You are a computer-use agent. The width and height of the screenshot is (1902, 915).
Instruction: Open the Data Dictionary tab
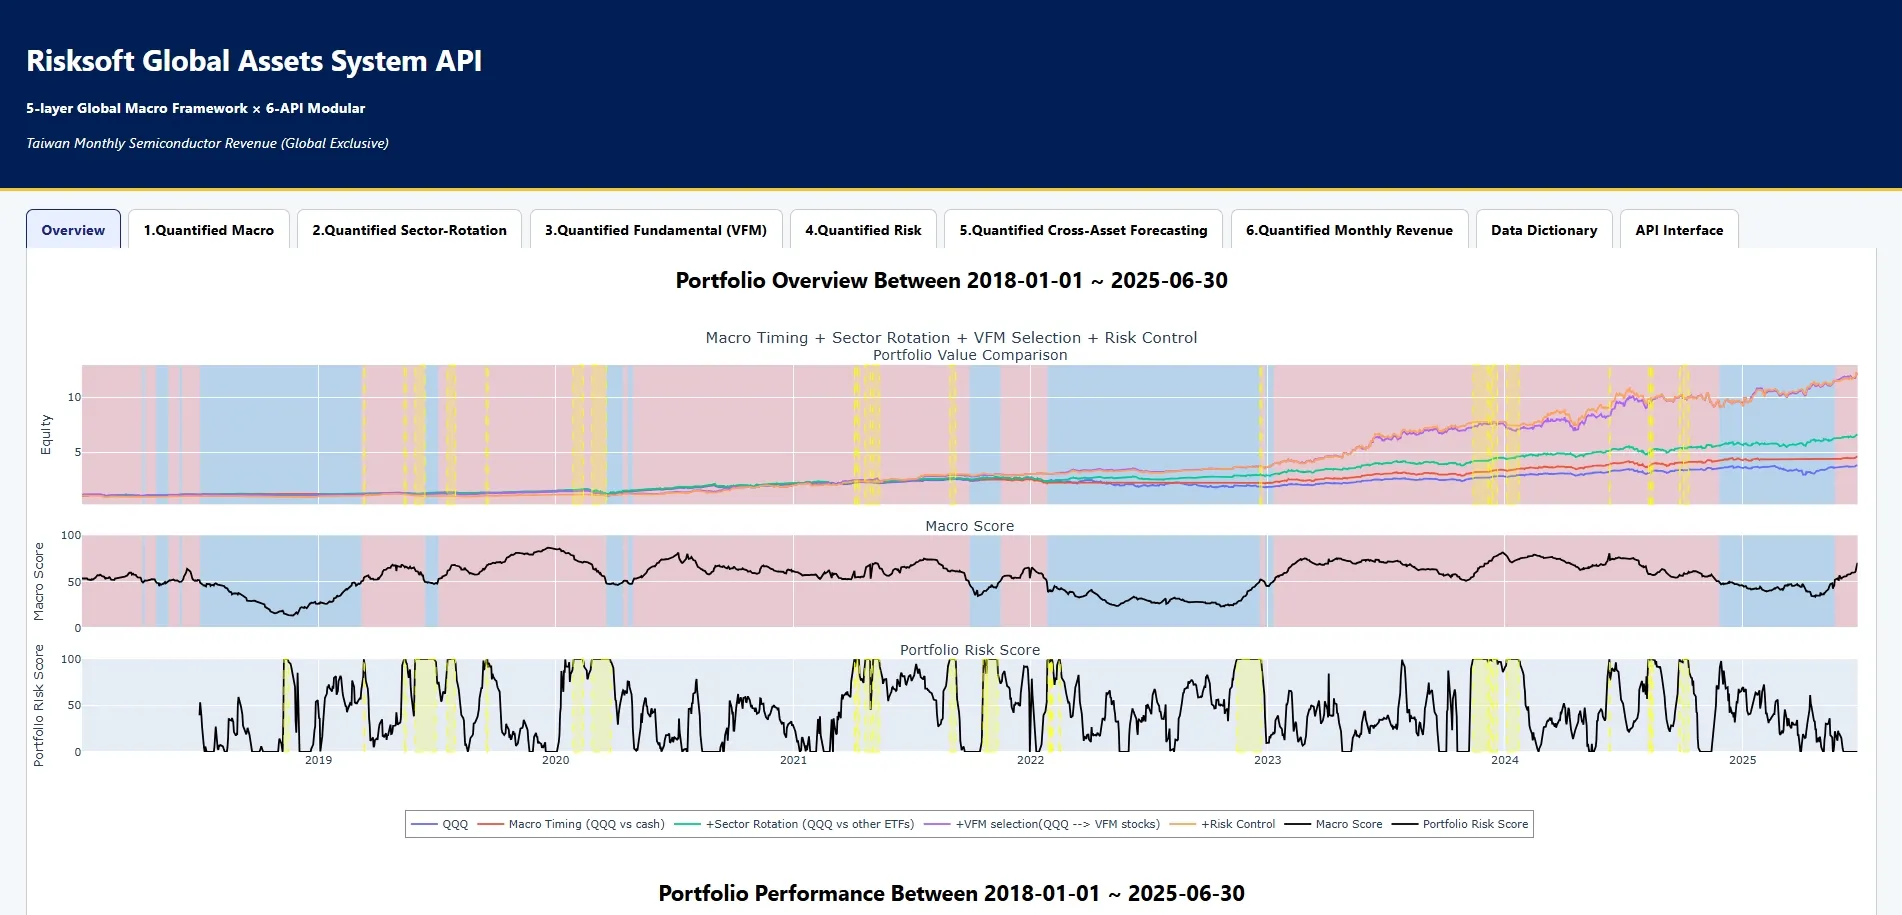[x=1543, y=230]
